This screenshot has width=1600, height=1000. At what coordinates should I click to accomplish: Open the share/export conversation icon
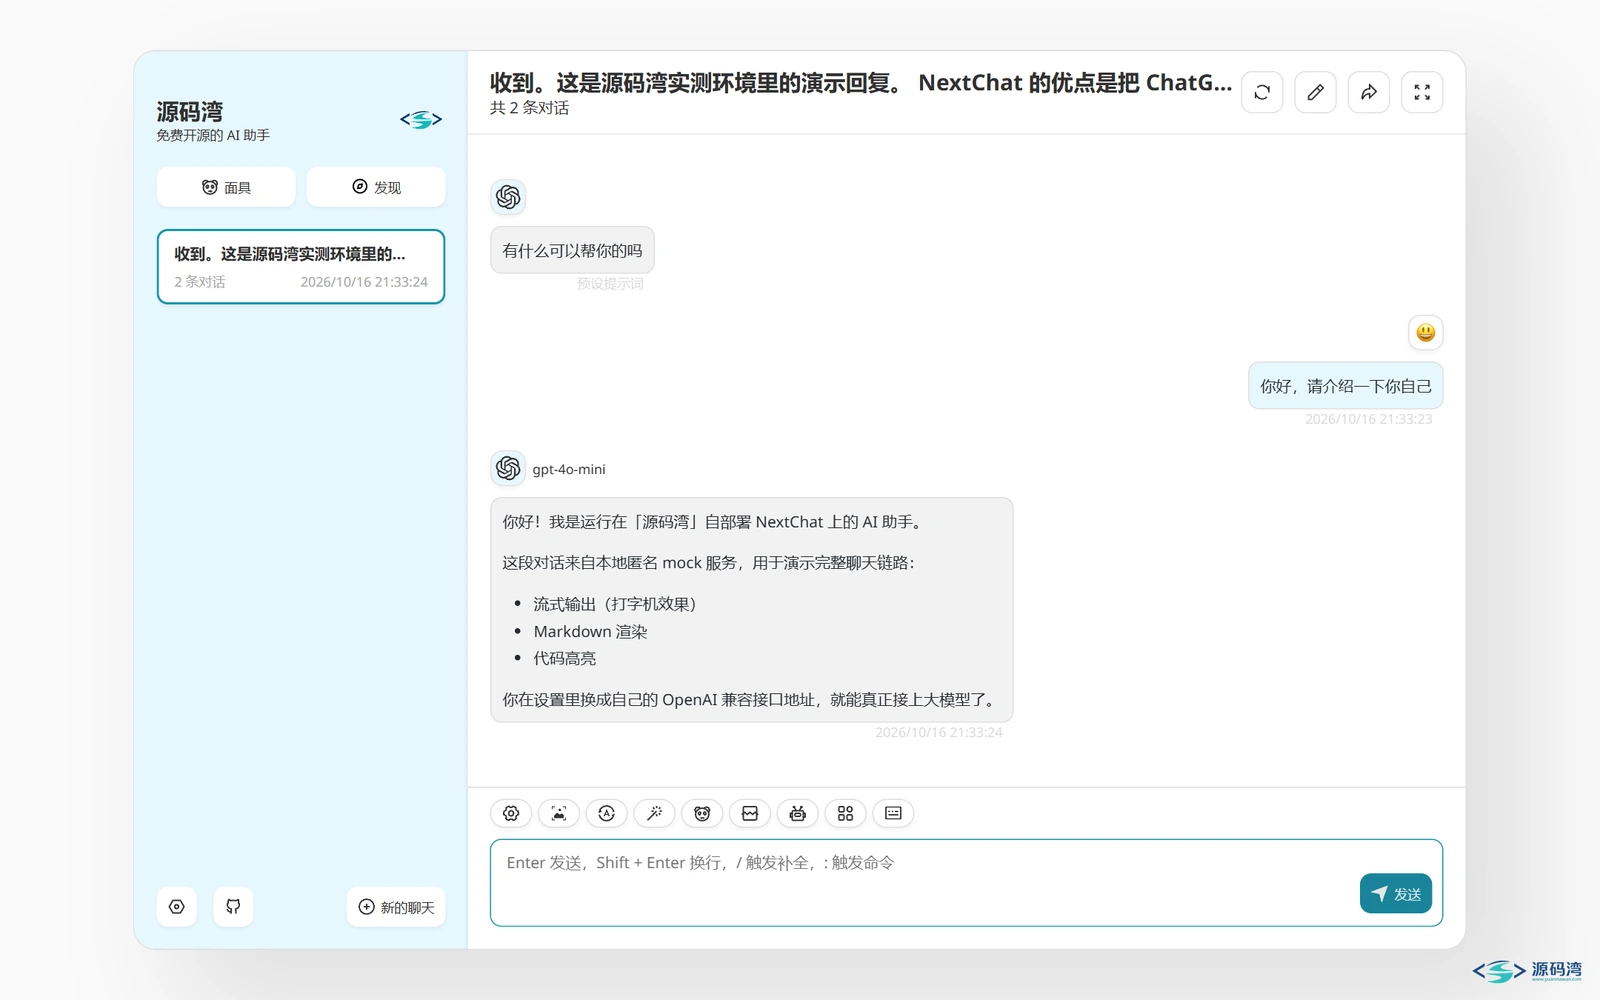[x=1369, y=92]
